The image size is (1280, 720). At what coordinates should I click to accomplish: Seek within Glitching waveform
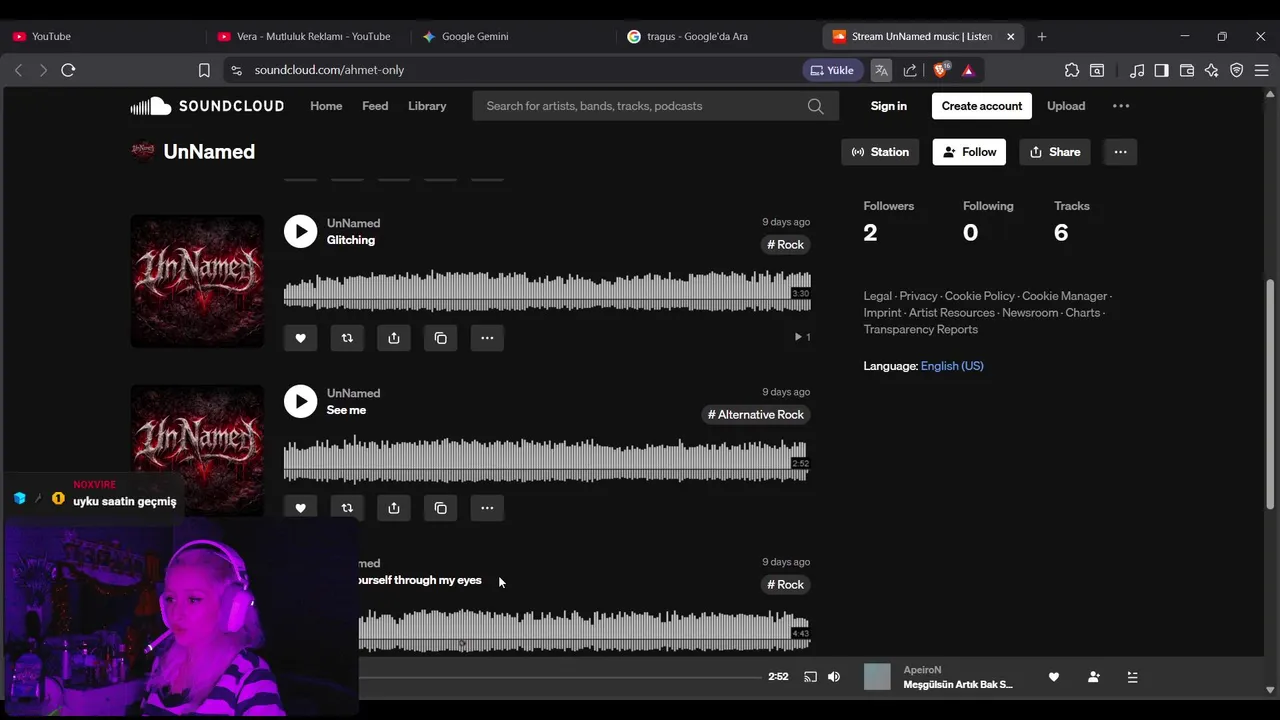[547, 291]
